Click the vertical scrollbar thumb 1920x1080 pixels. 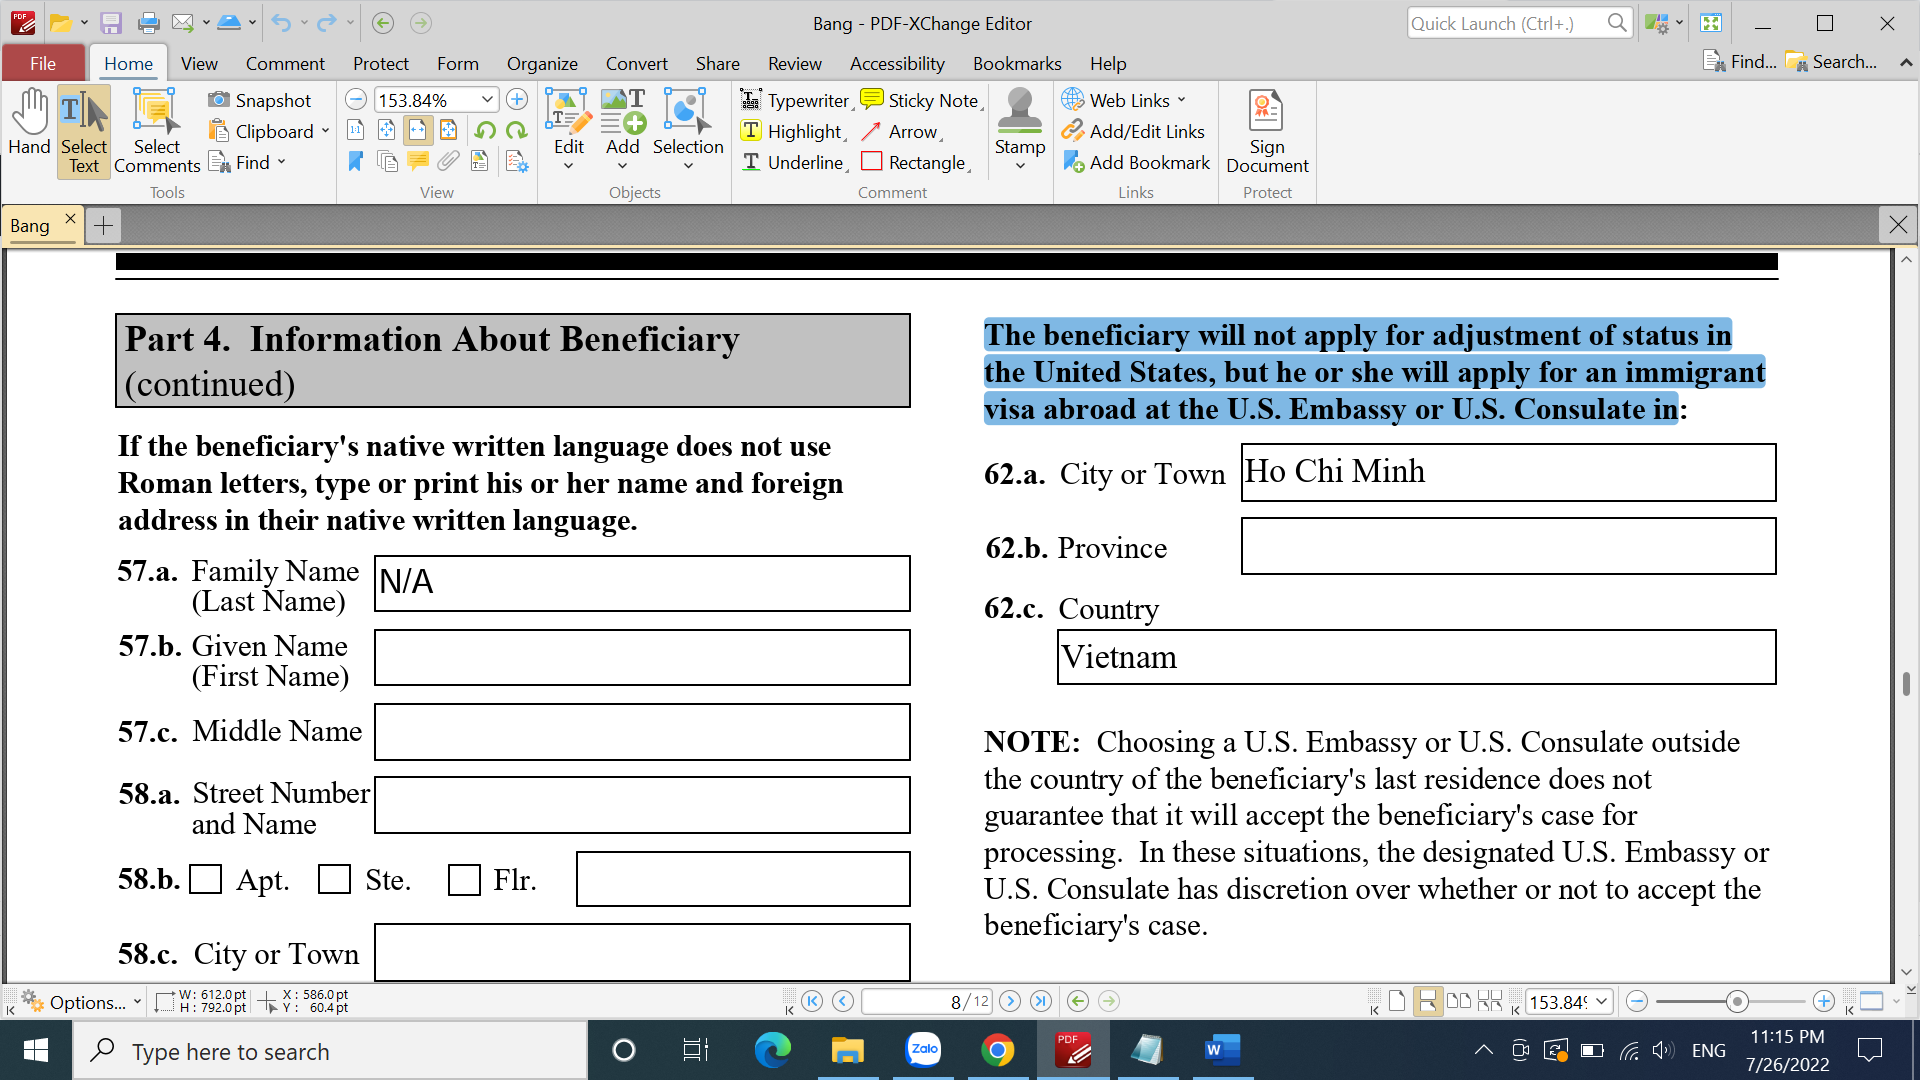(x=1906, y=684)
